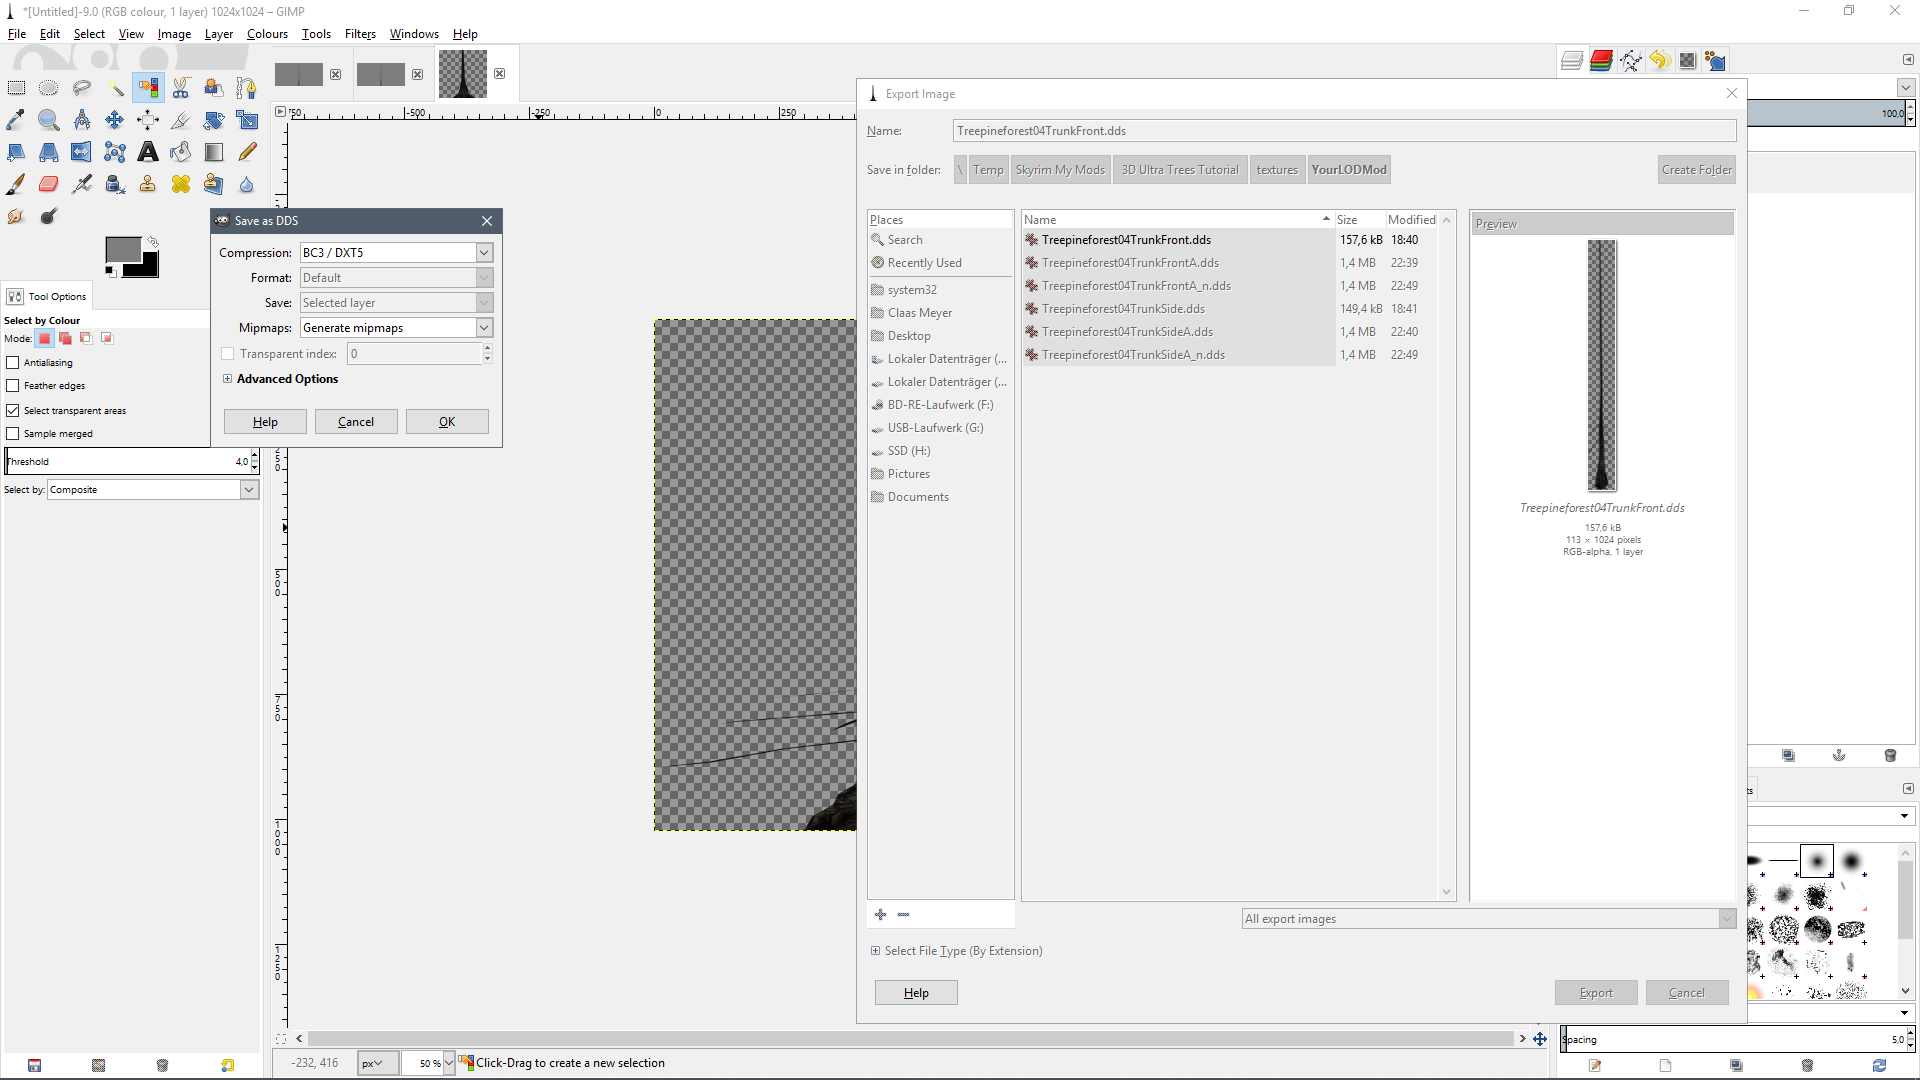Pick the Eraser tool

[x=49, y=184]
